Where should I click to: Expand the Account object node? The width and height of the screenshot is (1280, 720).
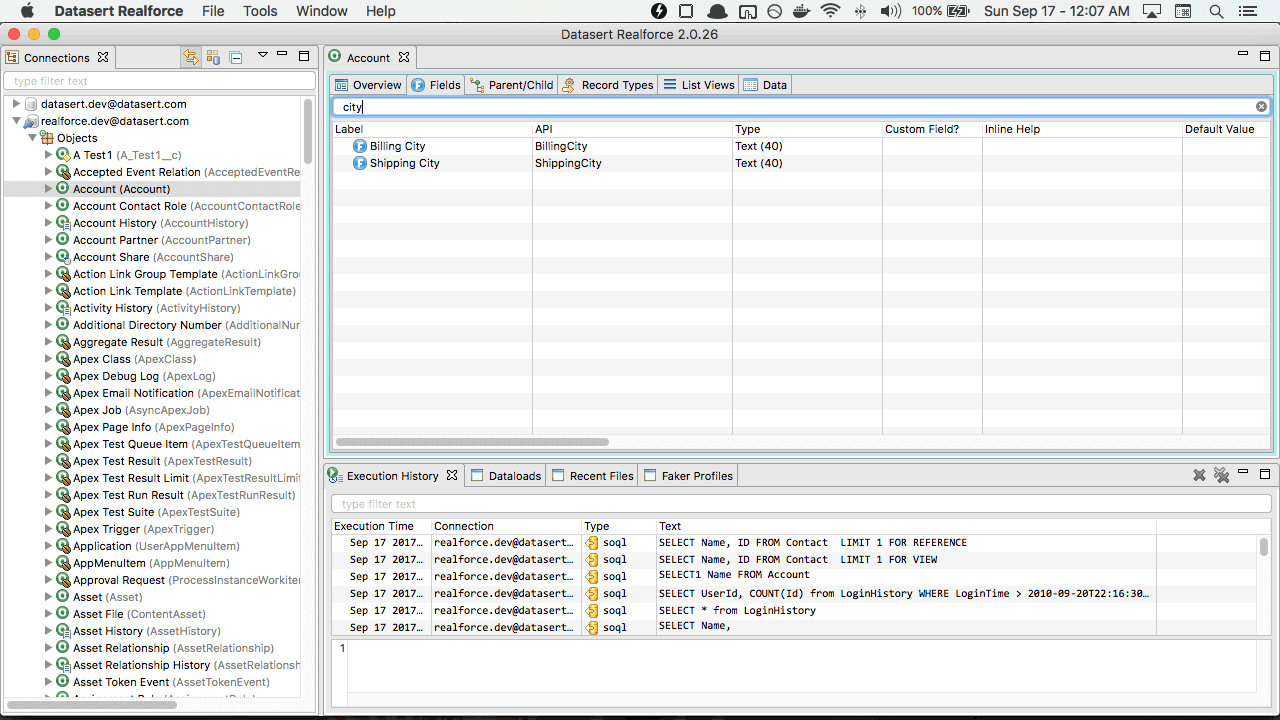pos(48,189)
